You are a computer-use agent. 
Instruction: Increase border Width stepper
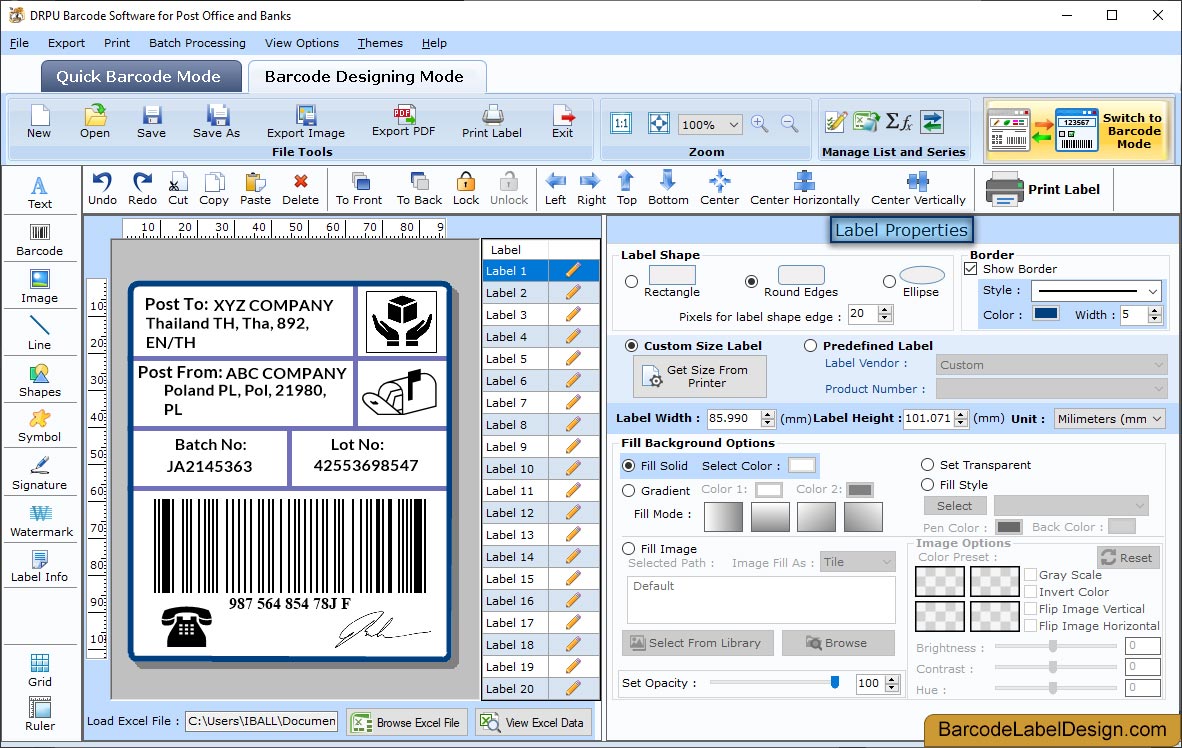(1155, 310)
